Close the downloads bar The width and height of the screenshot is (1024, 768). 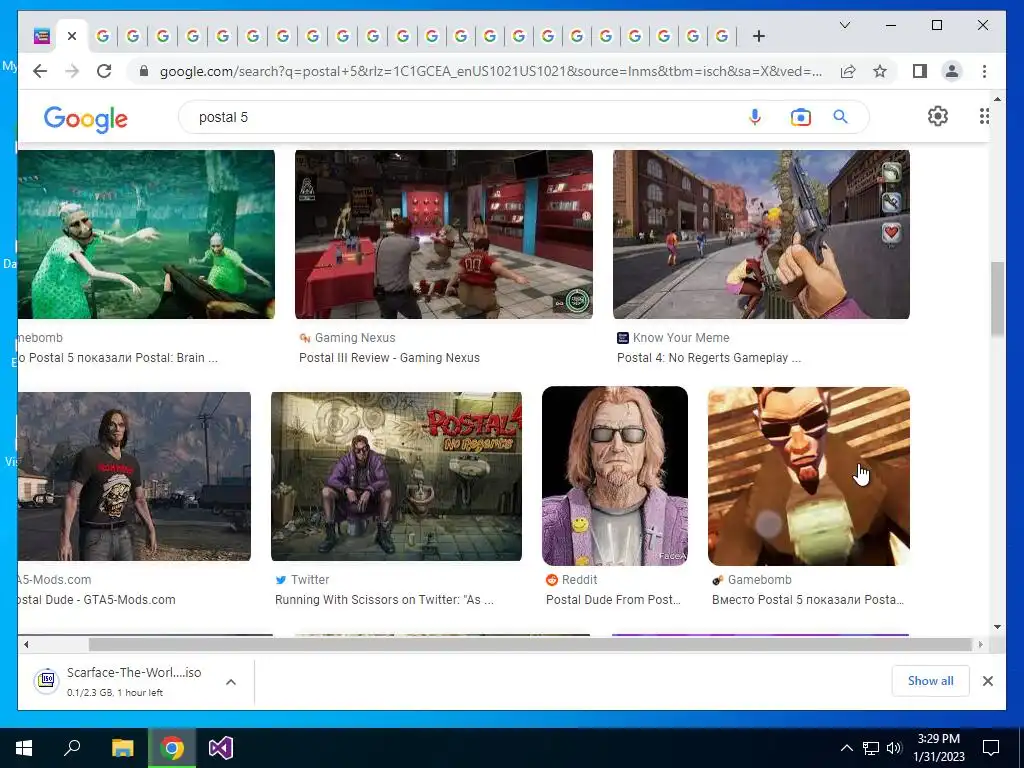(x=987, y=681)
